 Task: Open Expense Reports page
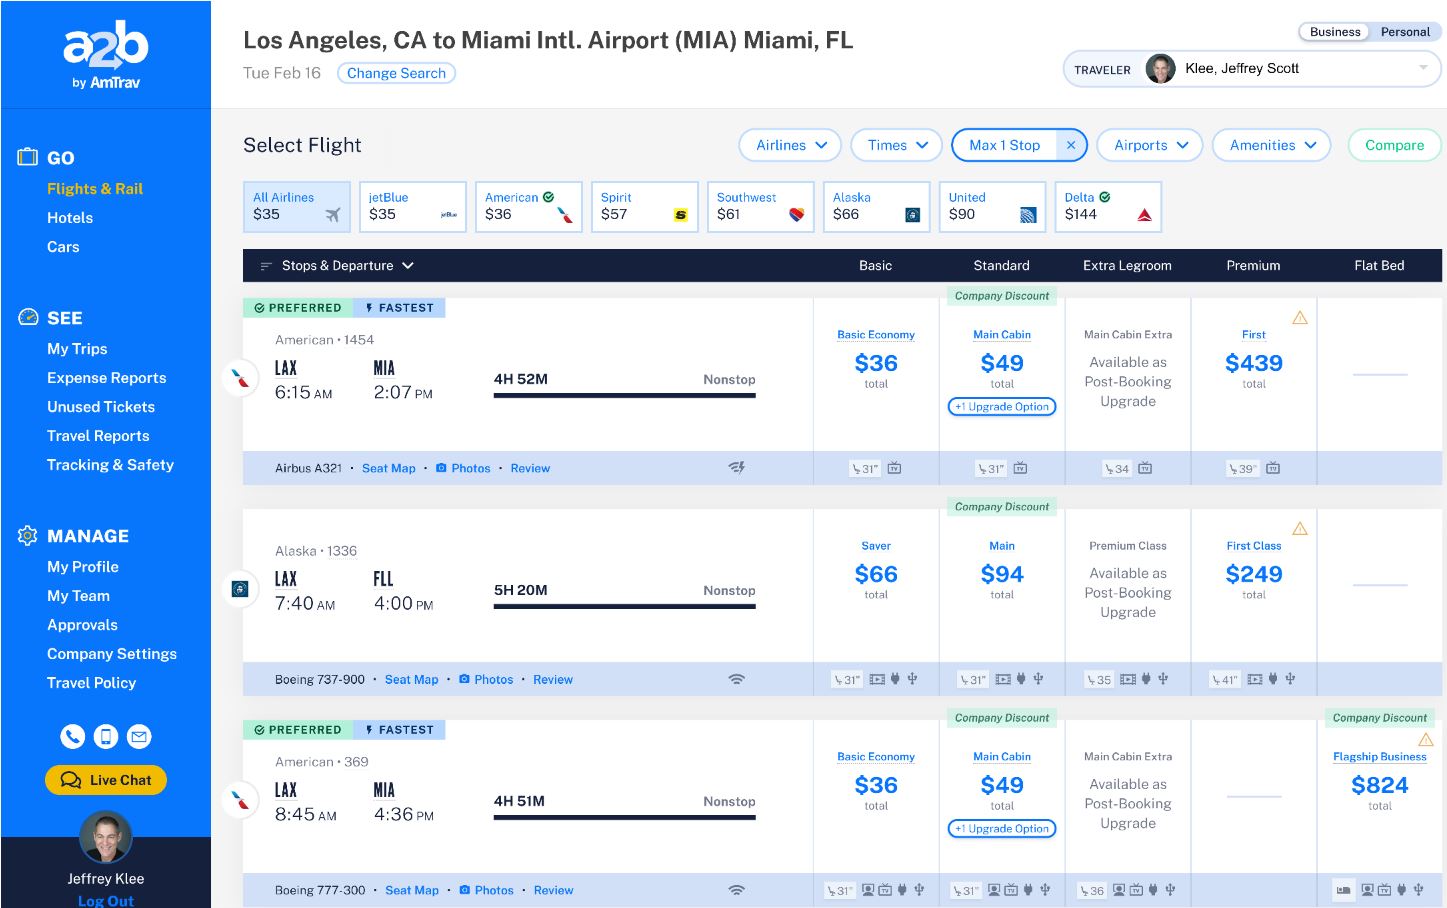pyautogui.click(x=107, y=378)
